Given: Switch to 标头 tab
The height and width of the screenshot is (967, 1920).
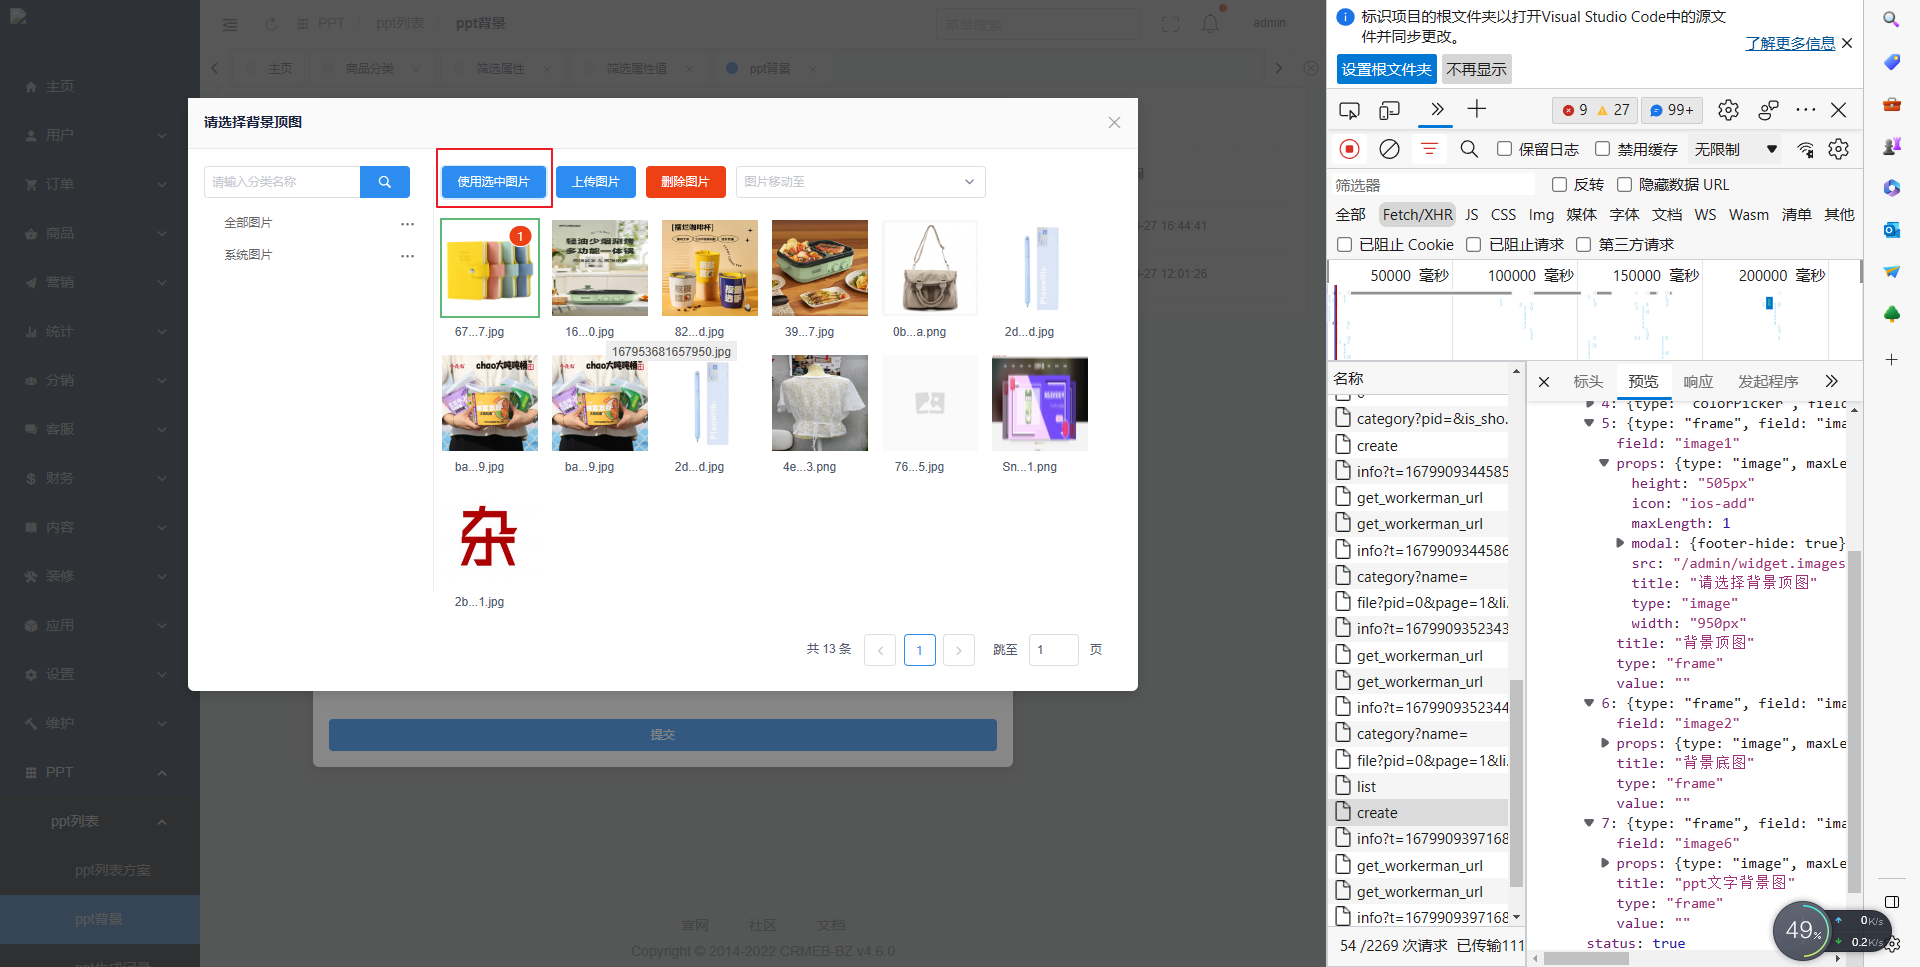Looking at the screenshot, I should [x=1588, y=382].
